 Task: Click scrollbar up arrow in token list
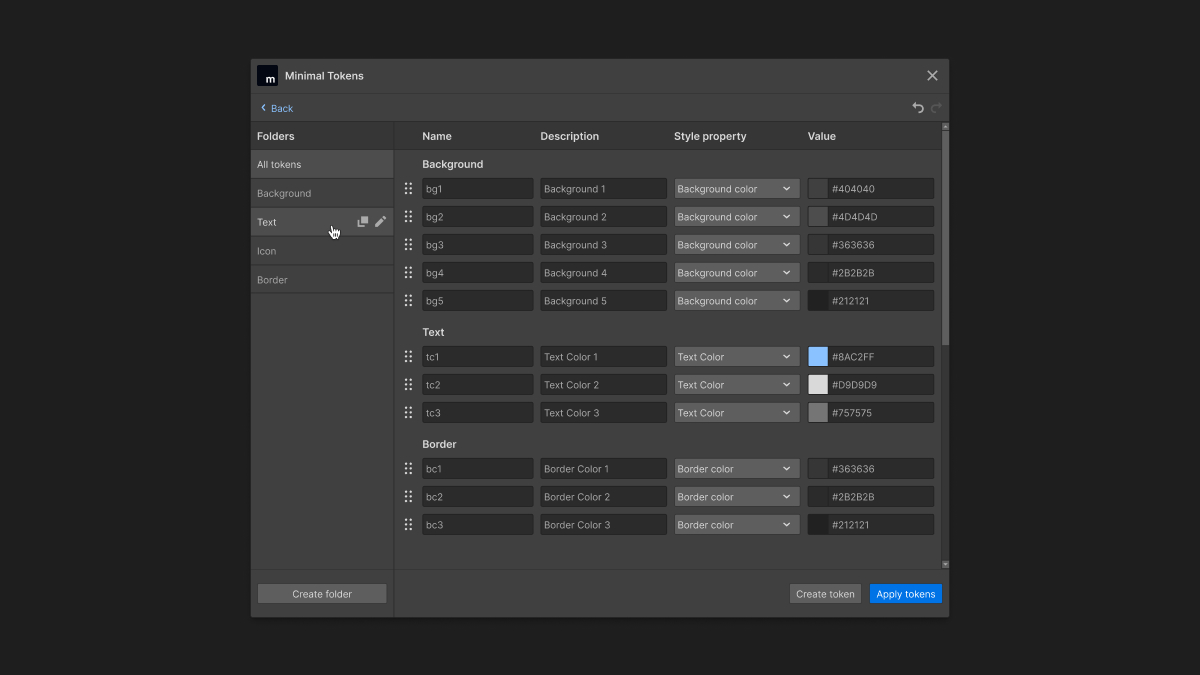tap(945, 127)
